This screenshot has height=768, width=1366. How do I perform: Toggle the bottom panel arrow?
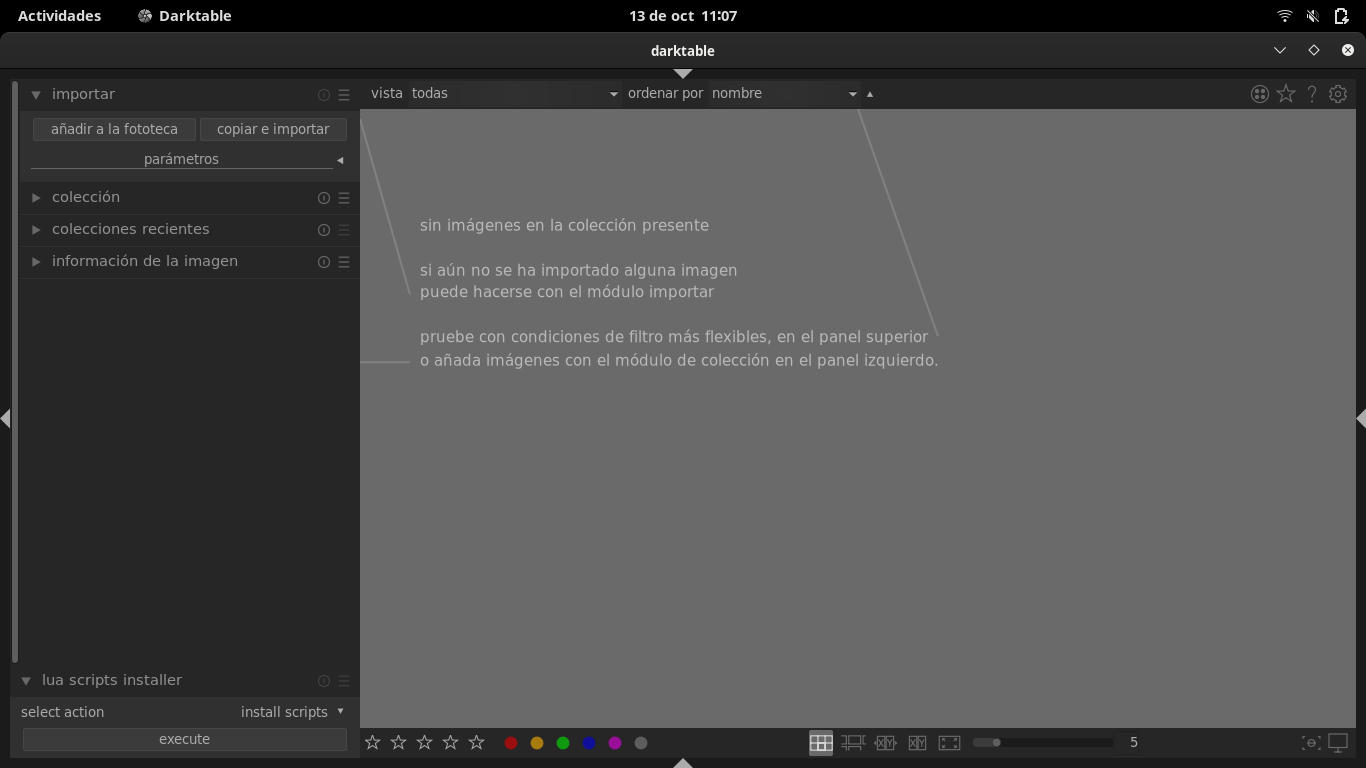683,763
